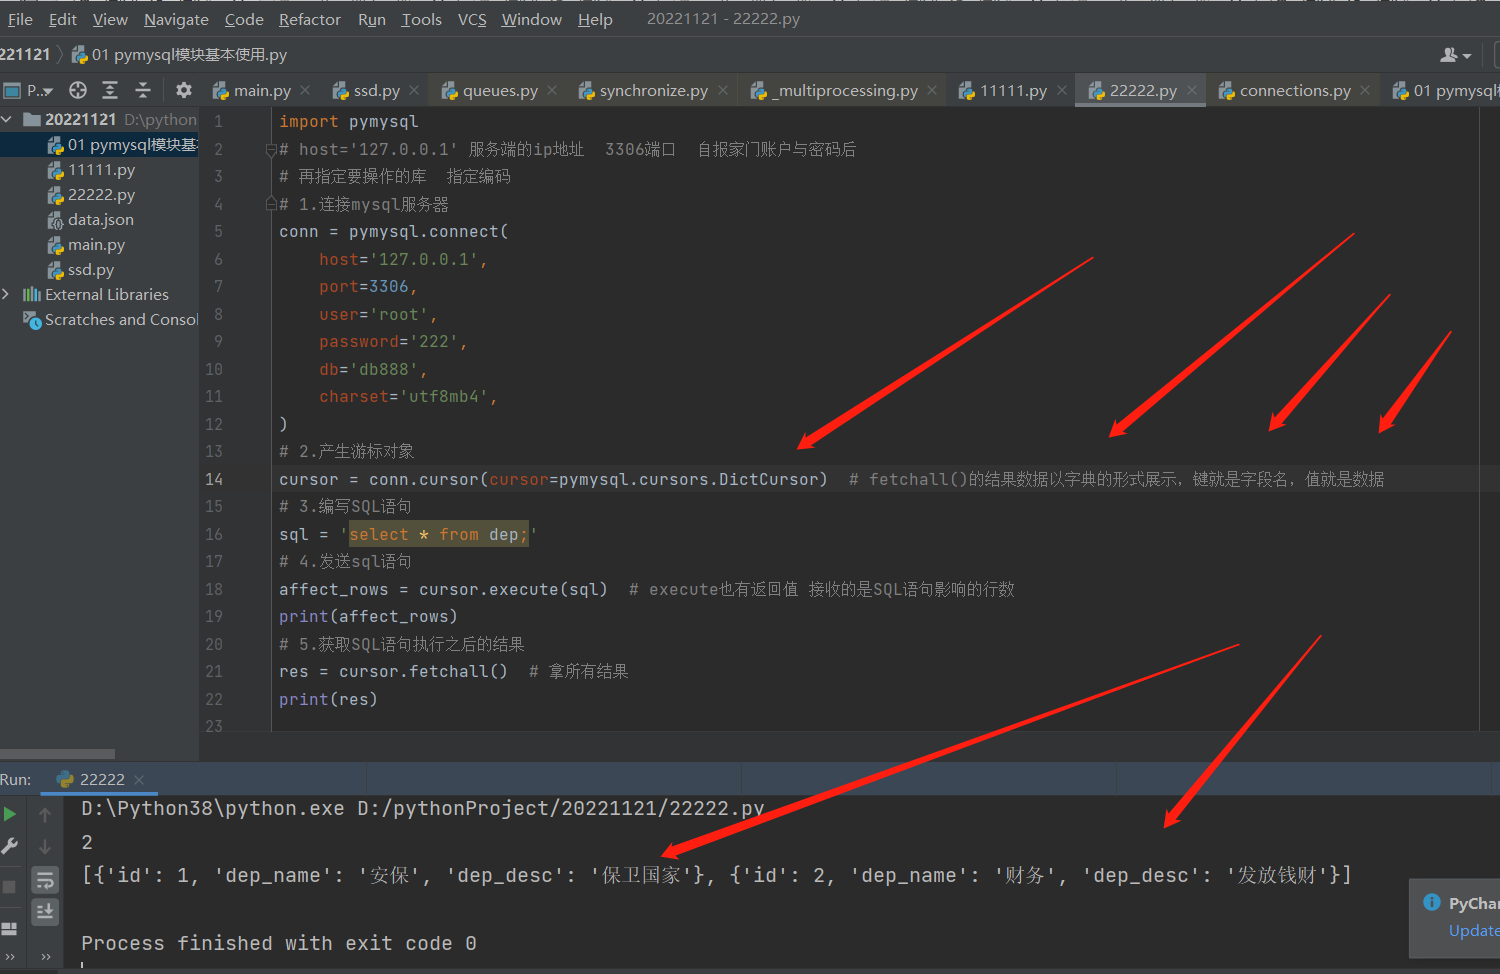The width and height of the screenshot is (1500, 974).
Task: Close the queues.py editor tab
Action: click(552, 90)
